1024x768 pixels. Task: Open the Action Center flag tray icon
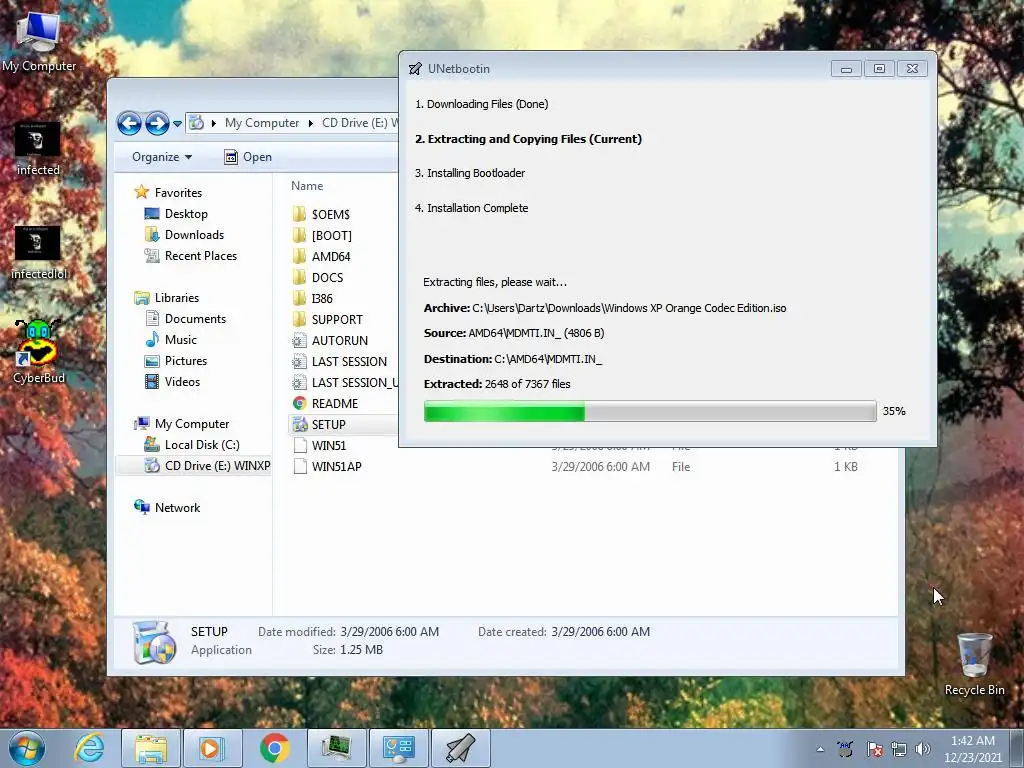click(x=874, y=748)
